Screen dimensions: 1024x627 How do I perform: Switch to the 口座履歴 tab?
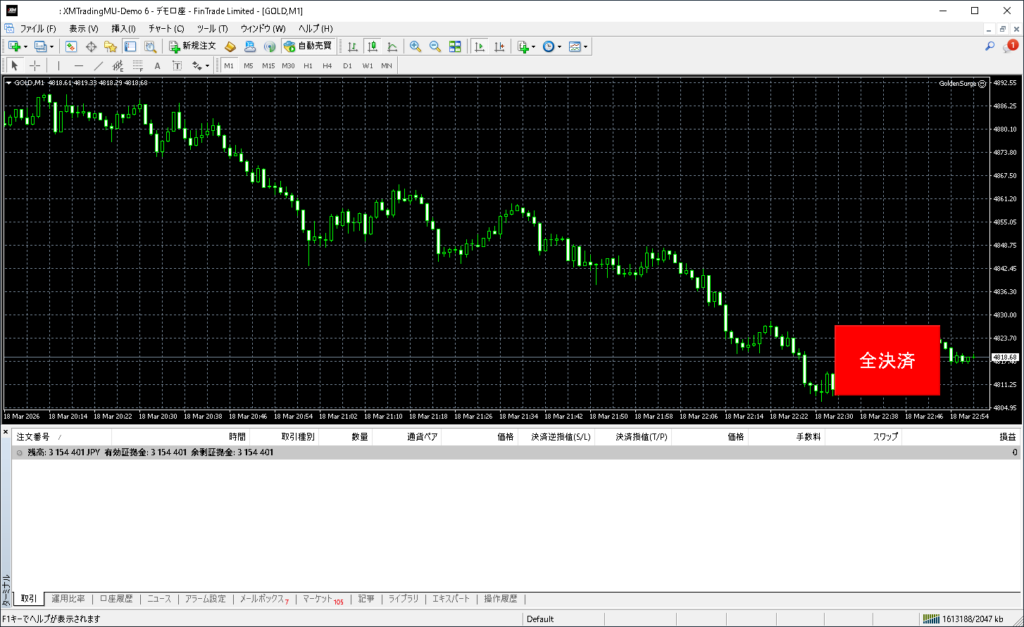pyautogui.click(x=115, y=599)
